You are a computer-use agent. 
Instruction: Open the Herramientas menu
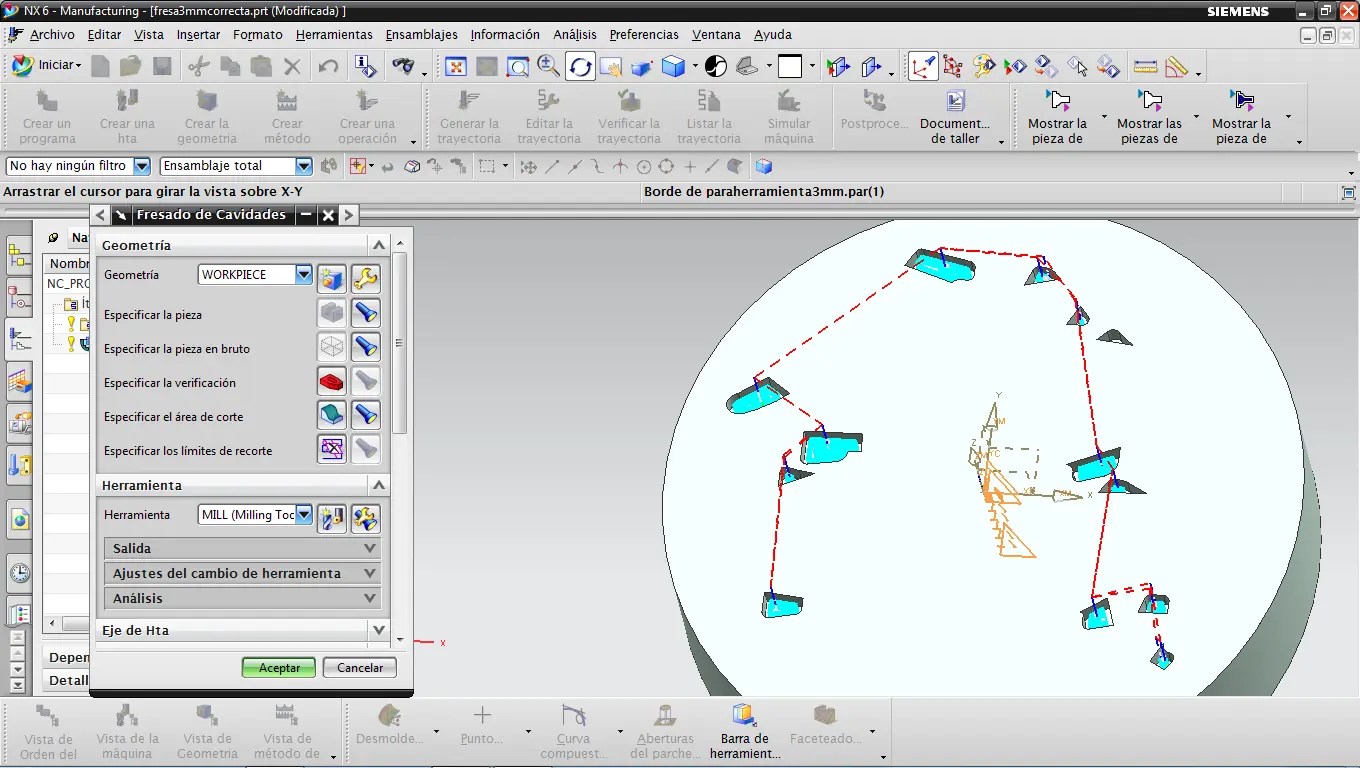pyautogui.click(x=334, y=34)
